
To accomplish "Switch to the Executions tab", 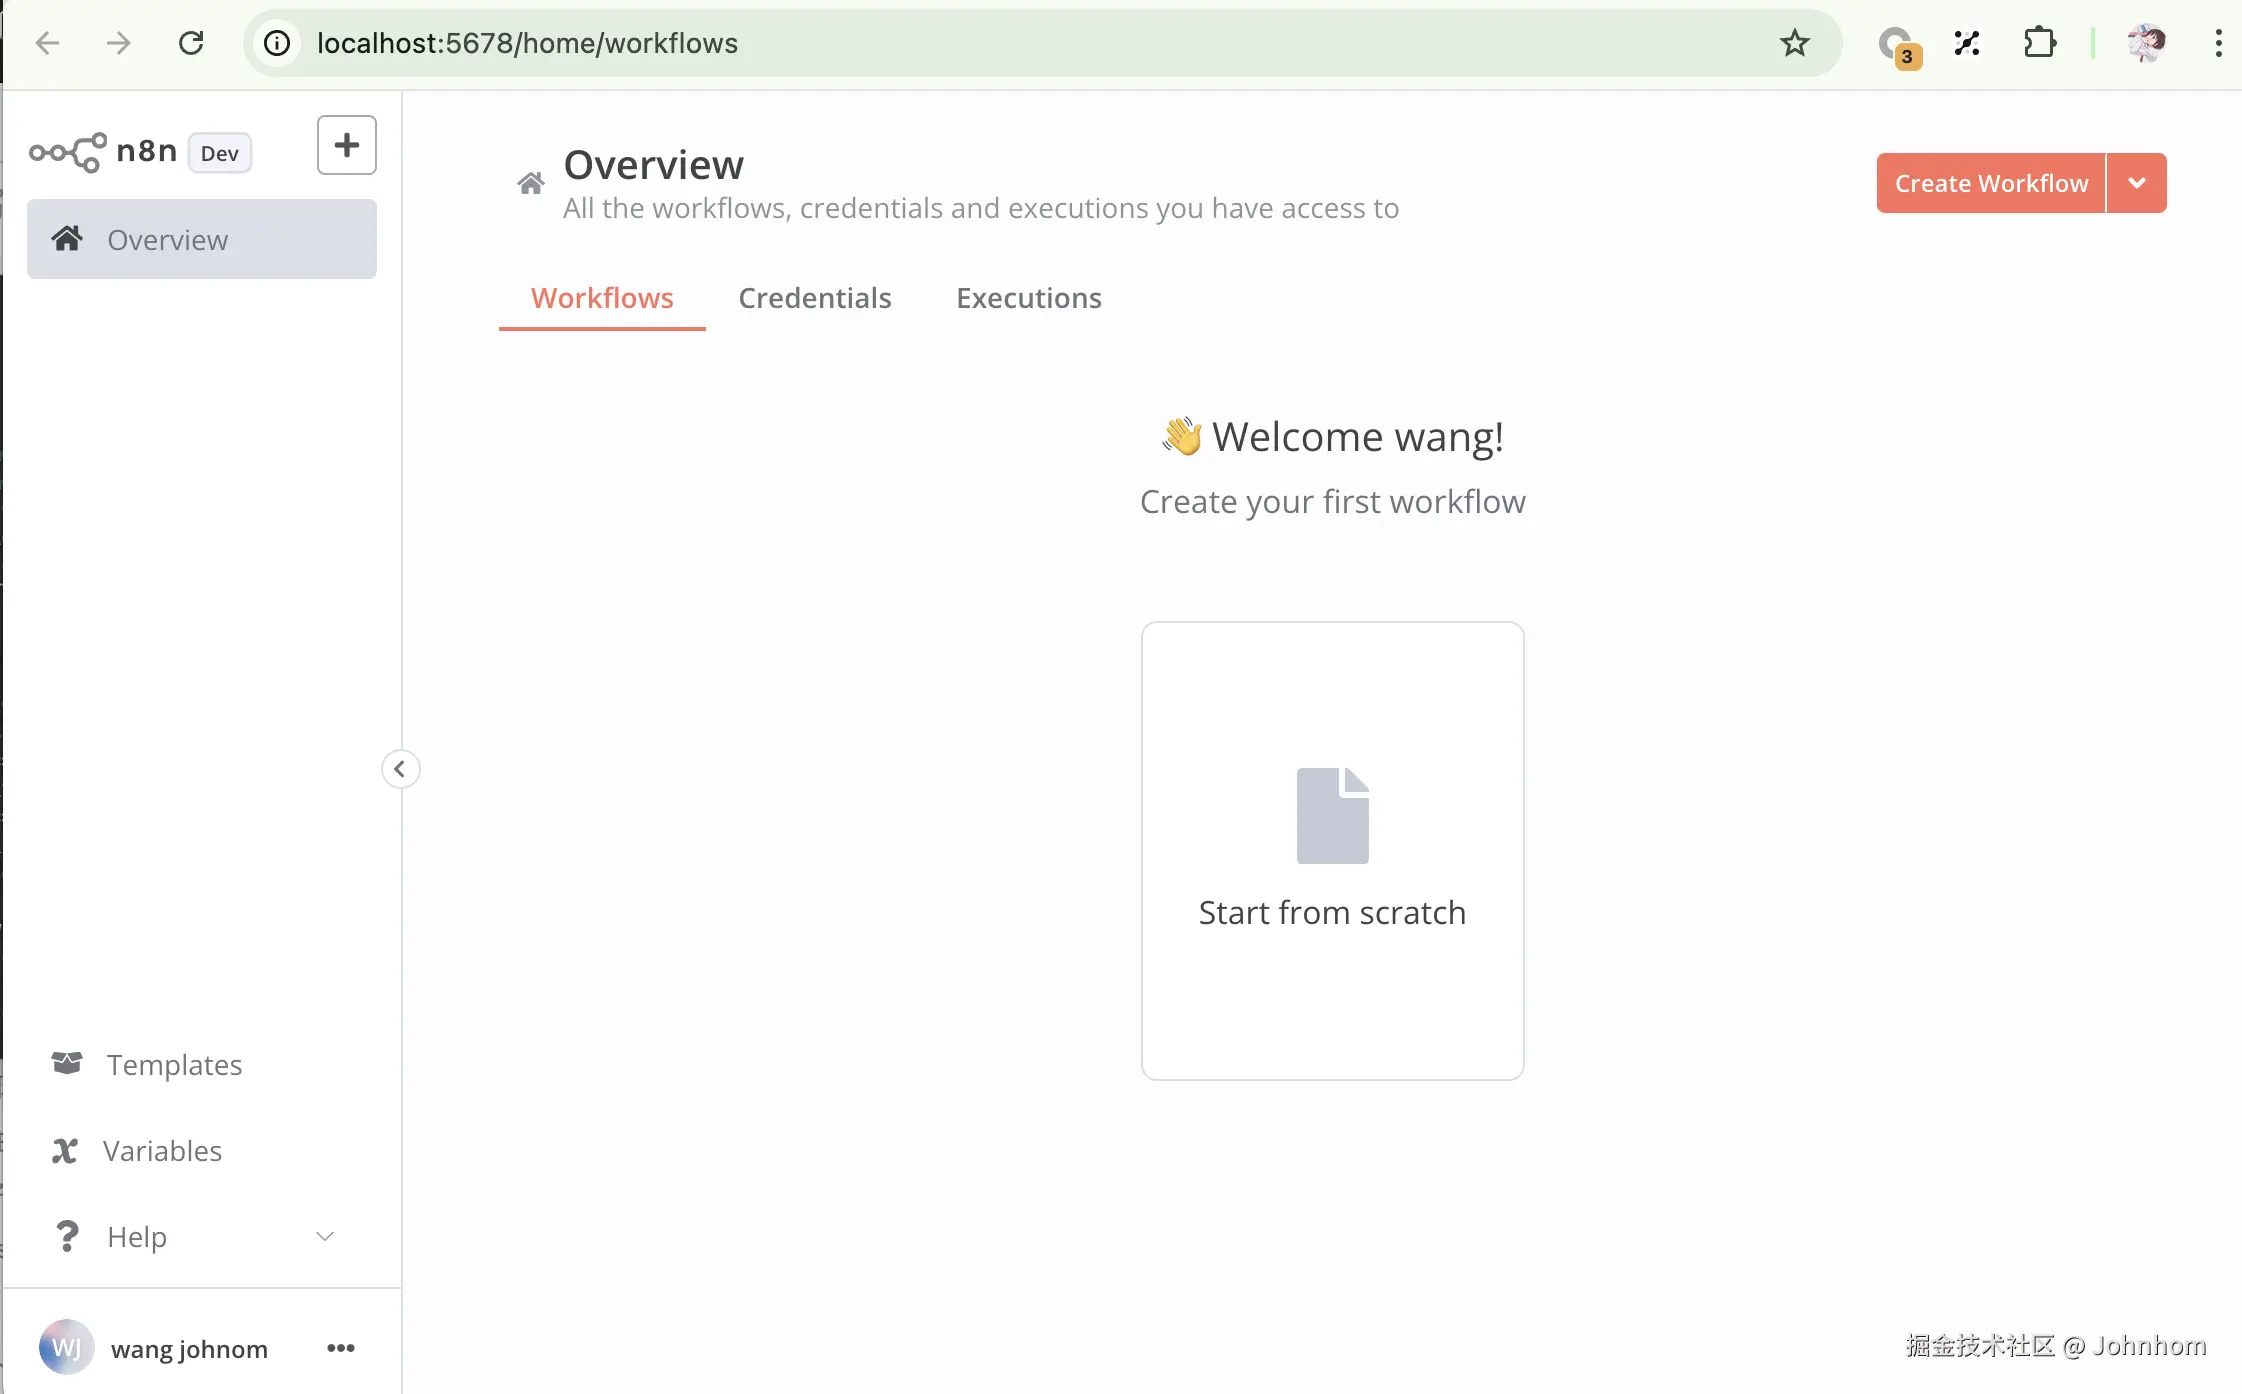I will coord(1028,298).
